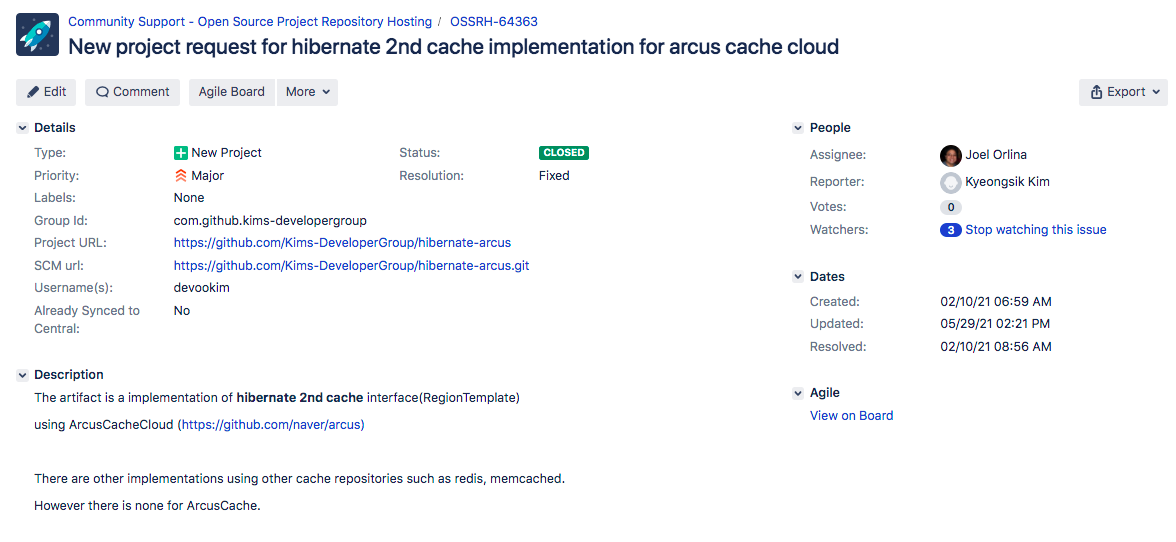Open the hibernate-arcus Project URL link
Screen dimensions: 1176x542
(342, 243)
